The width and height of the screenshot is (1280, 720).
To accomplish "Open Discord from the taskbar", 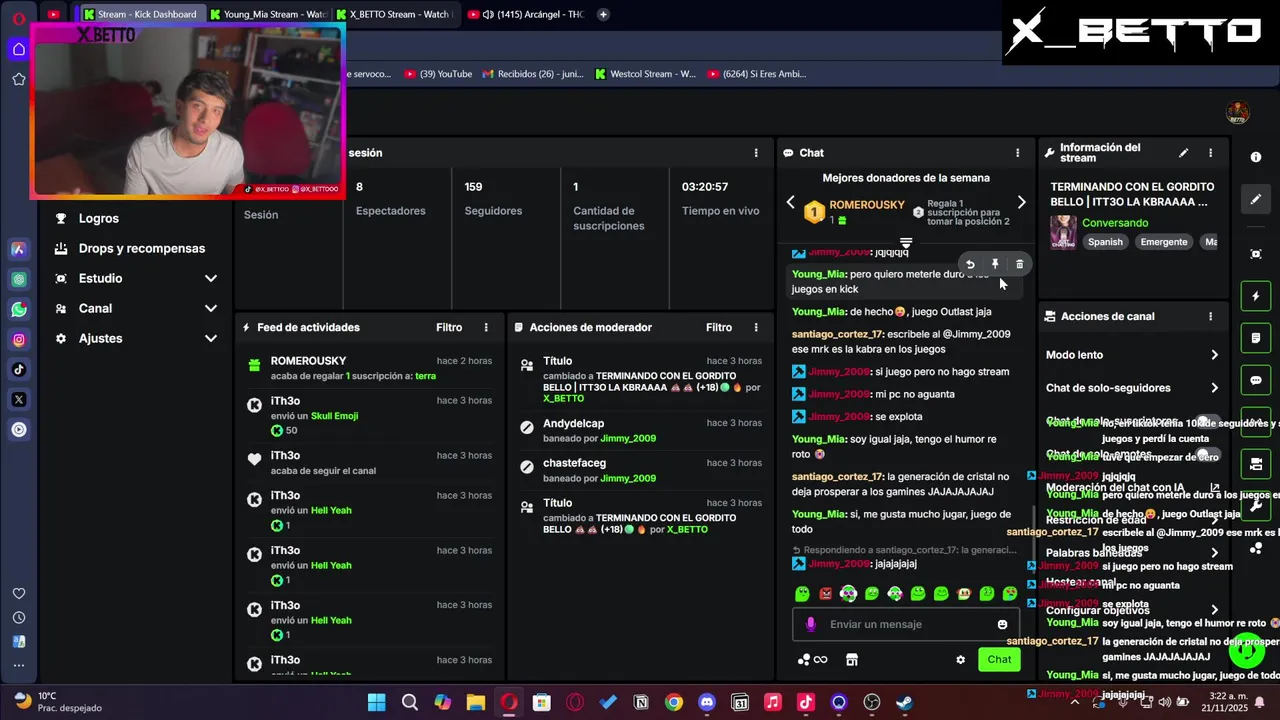I will pos(707,702).
